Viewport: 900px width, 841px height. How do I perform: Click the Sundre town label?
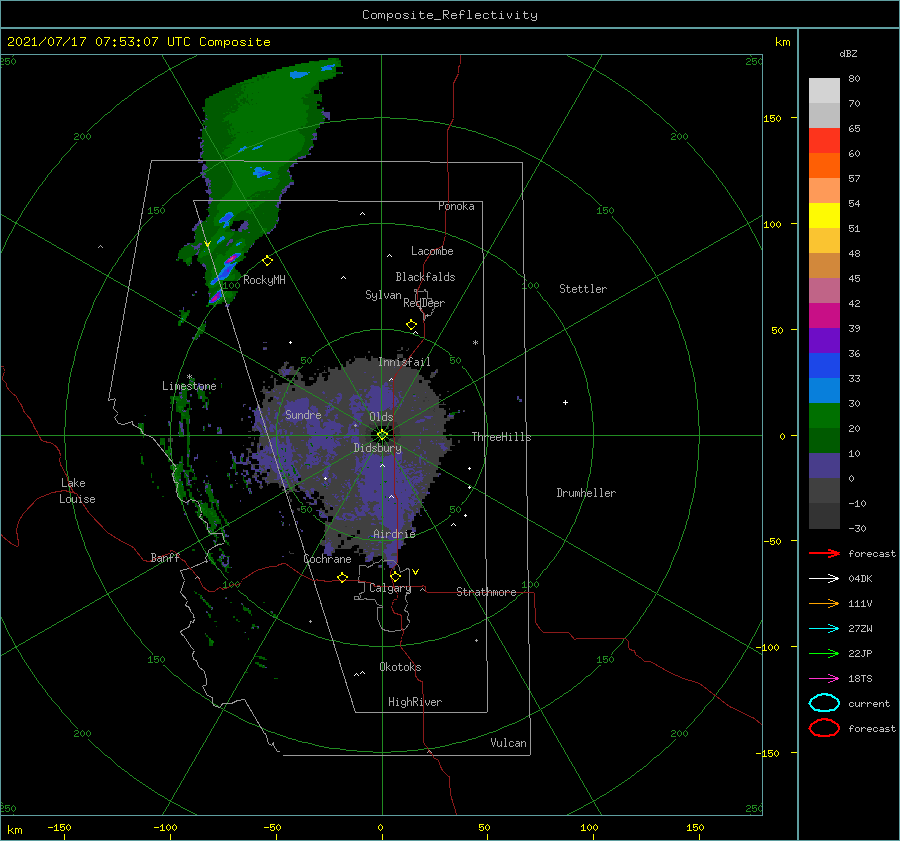tap(303, 415)
